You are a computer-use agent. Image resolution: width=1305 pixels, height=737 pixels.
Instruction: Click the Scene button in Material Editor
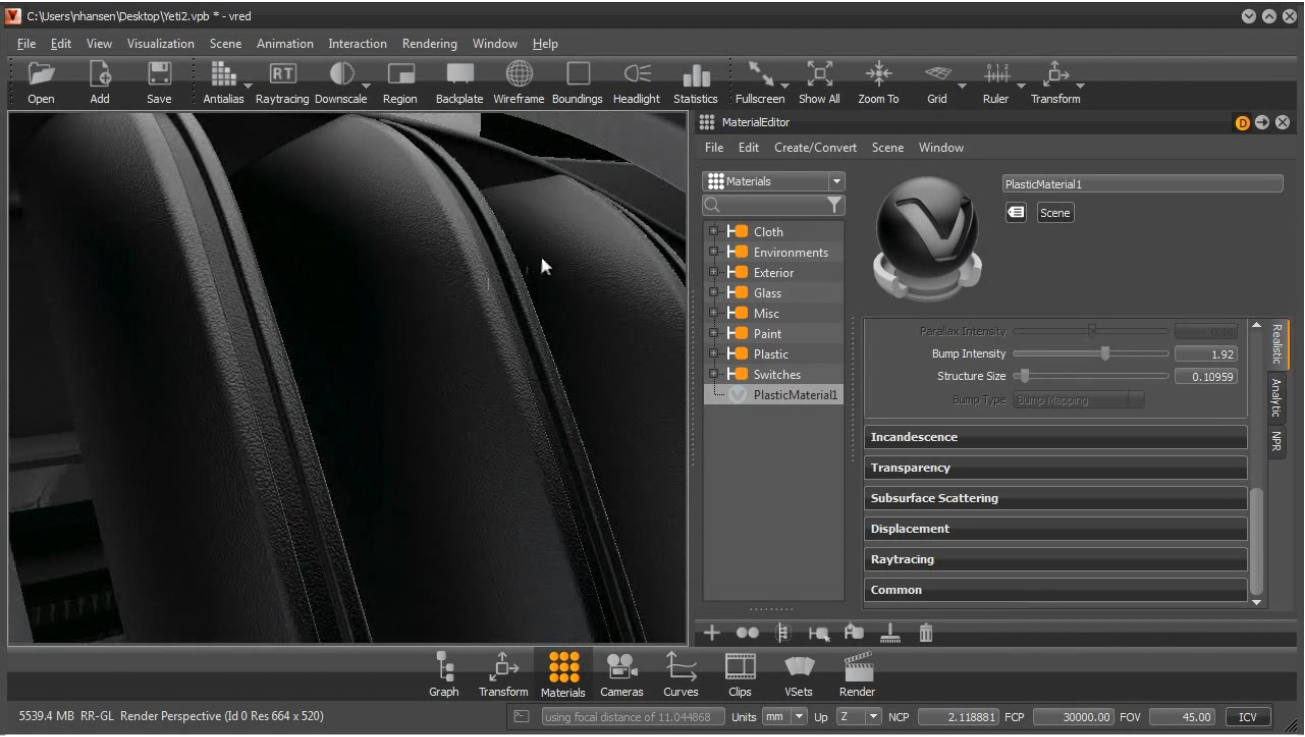[1055, 212]
